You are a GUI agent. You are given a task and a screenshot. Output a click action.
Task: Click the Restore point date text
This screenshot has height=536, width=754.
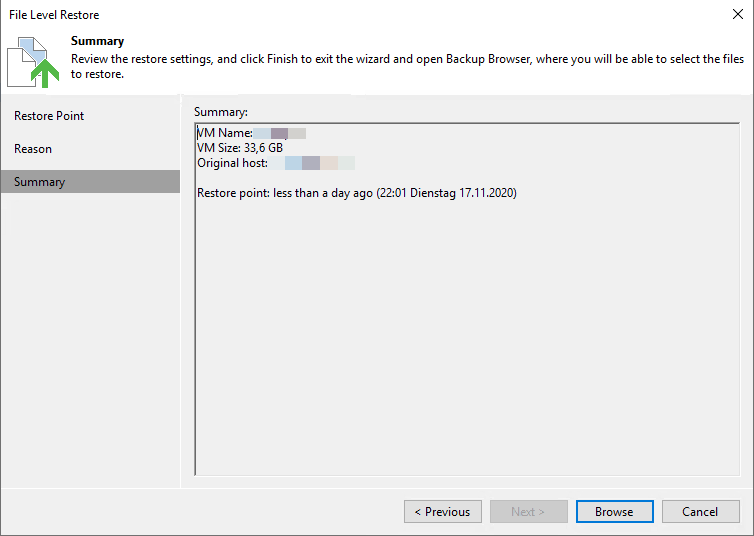(357, 193)
